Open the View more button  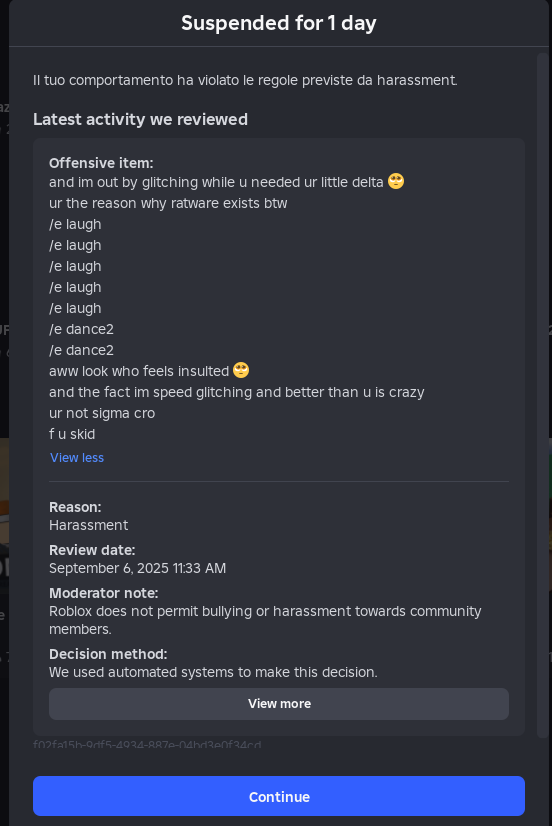click(279, 704)
